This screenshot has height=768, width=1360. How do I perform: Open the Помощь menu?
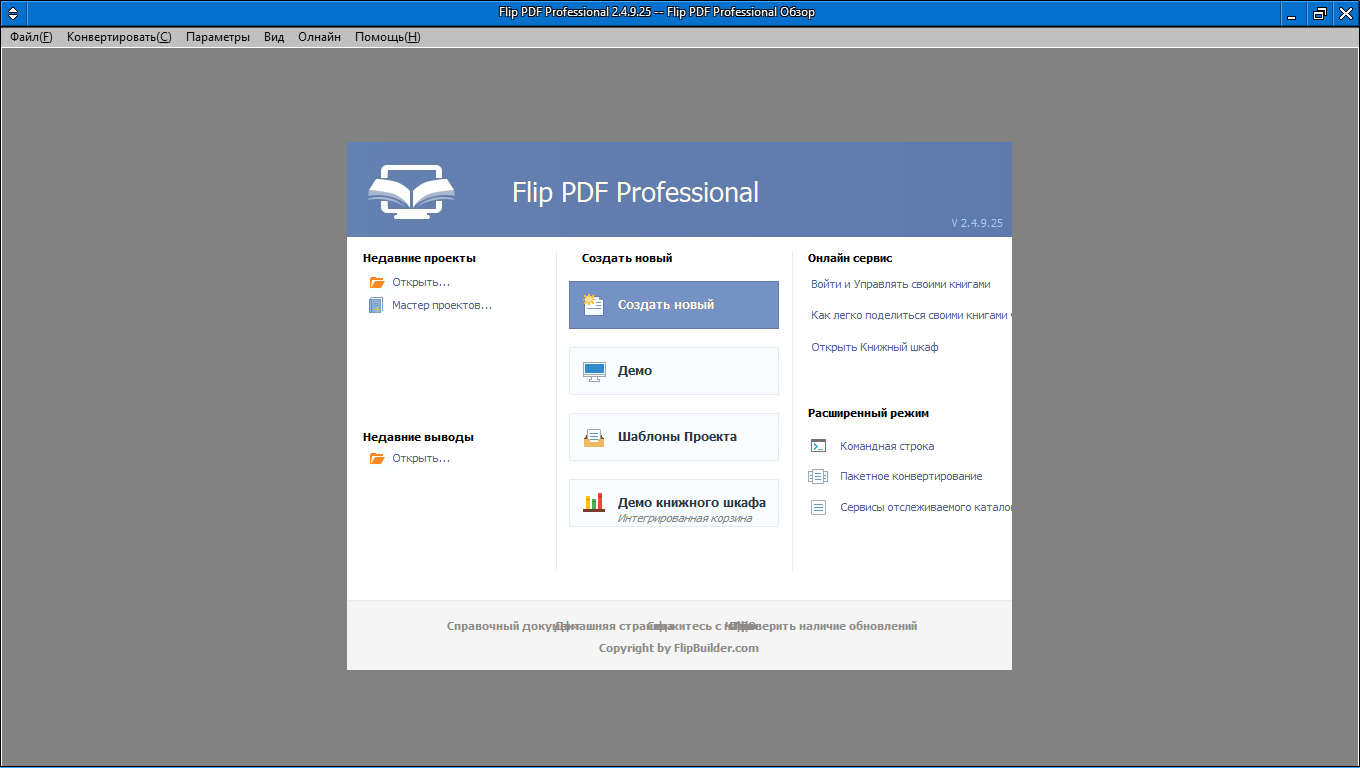(387, 37)
